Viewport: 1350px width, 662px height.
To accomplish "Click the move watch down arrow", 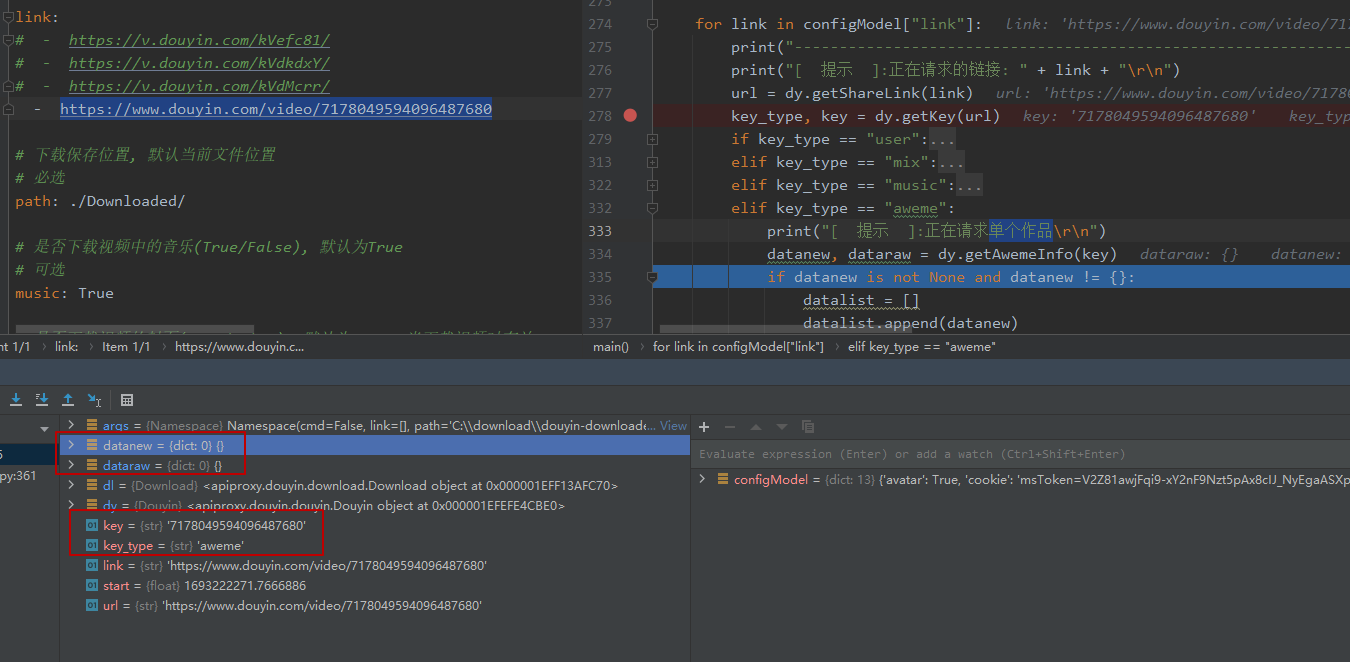I will coord(781,427).
